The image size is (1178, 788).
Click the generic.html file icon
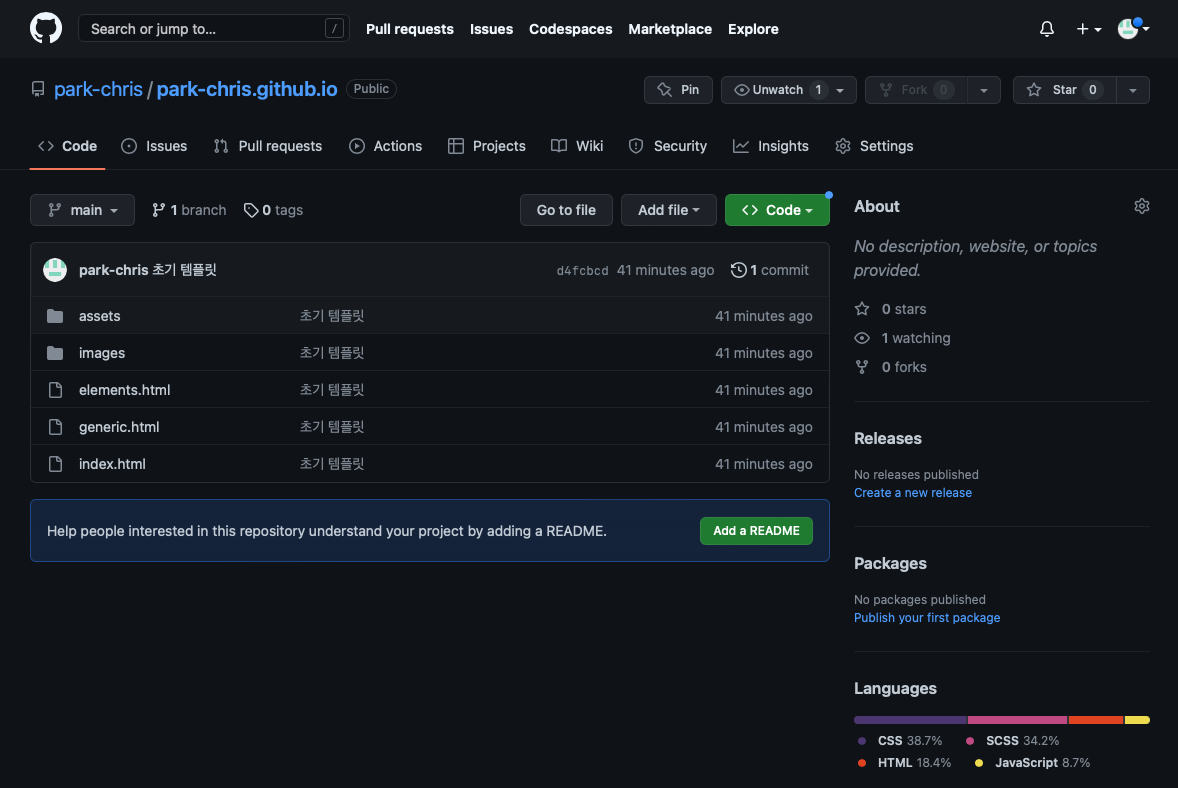(x=55, y=427)
